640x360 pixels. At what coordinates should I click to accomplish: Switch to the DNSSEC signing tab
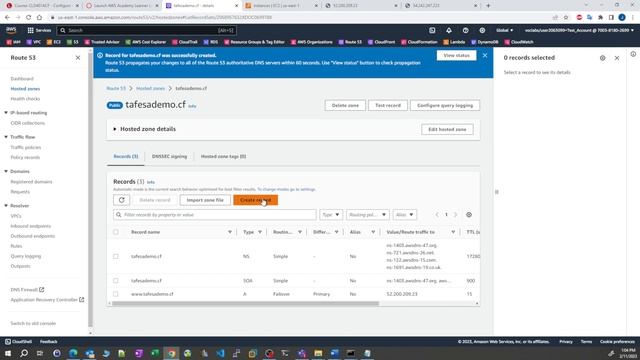[169, 156]
